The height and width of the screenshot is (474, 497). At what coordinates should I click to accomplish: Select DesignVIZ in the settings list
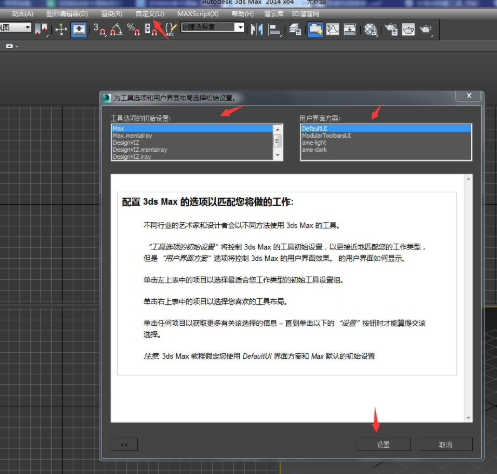tap(192, 143)
